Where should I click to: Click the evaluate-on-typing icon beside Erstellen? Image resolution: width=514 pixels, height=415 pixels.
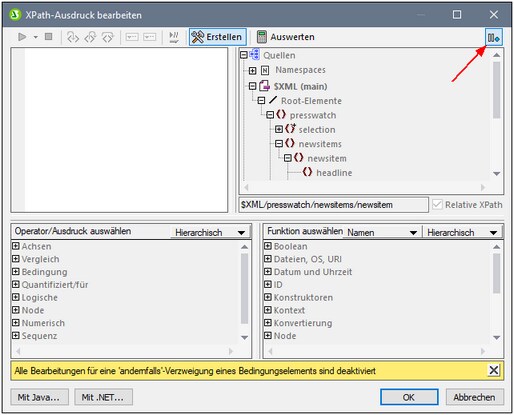point(174,37)
